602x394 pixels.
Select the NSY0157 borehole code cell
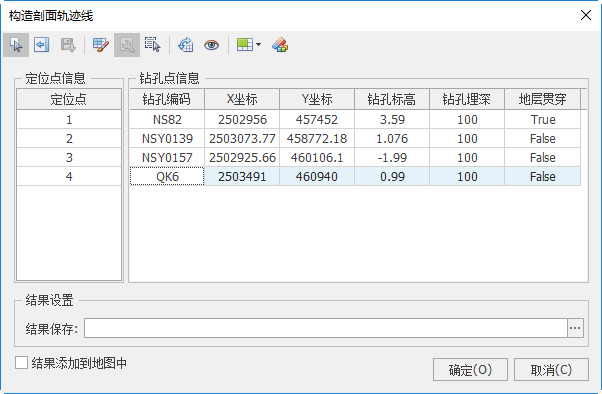pos(167,157)
